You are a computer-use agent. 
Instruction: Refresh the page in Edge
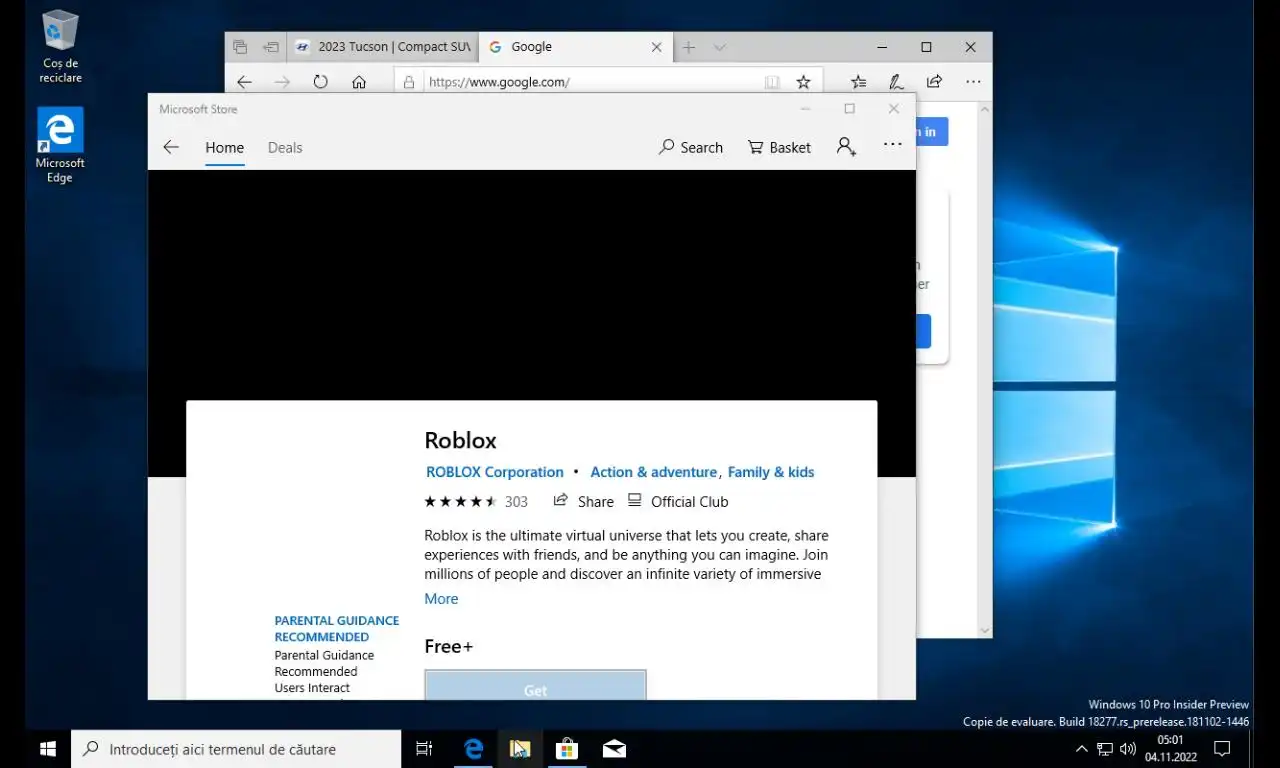(x=320, y=82)
